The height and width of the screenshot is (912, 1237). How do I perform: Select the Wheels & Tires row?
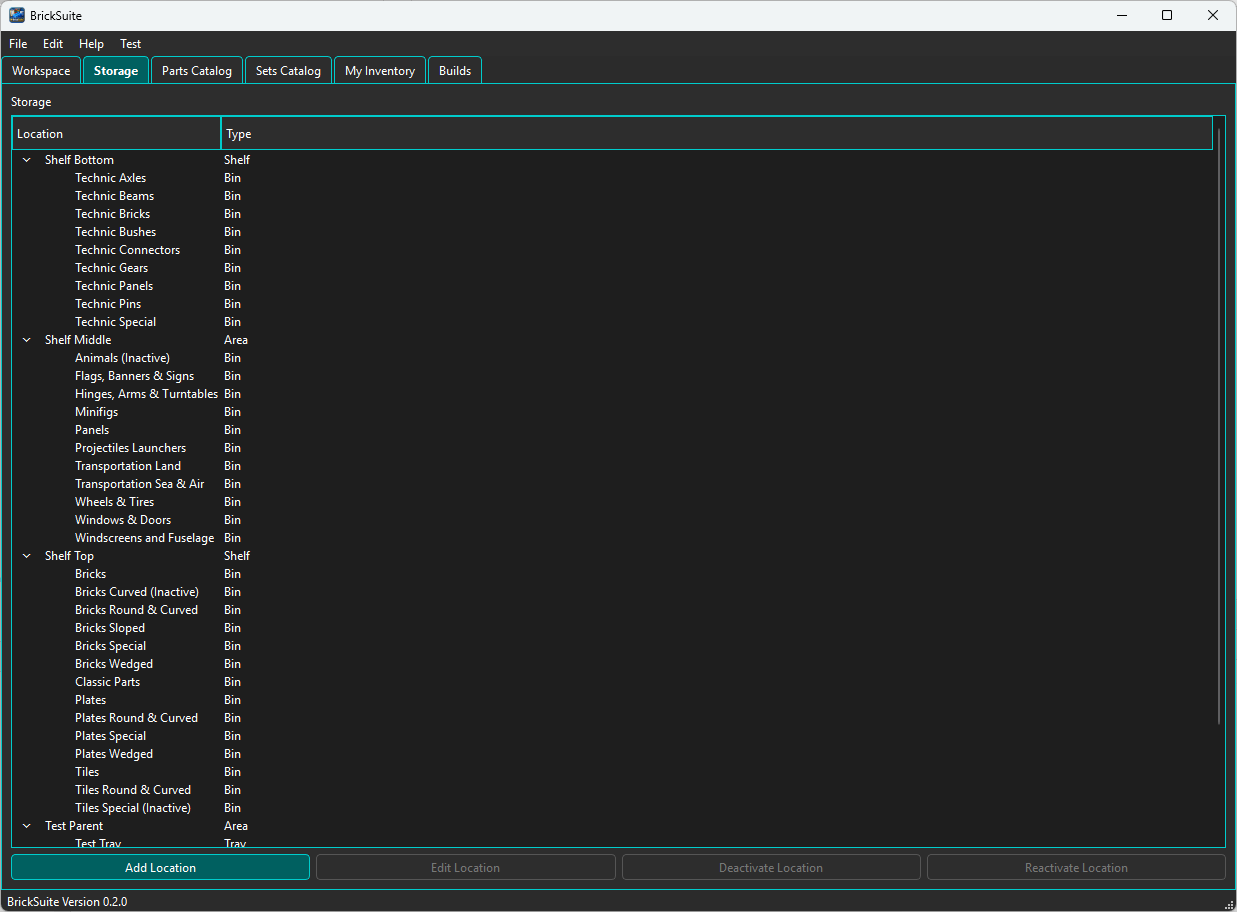pos(613,502)
